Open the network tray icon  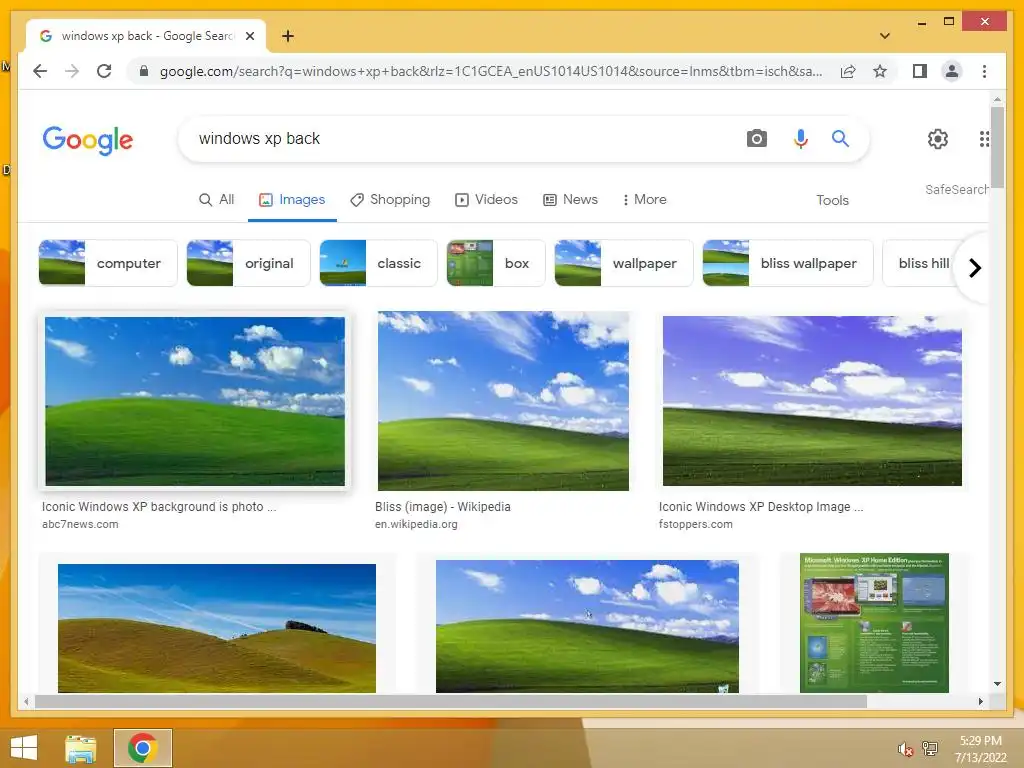[x=930, y=748]
